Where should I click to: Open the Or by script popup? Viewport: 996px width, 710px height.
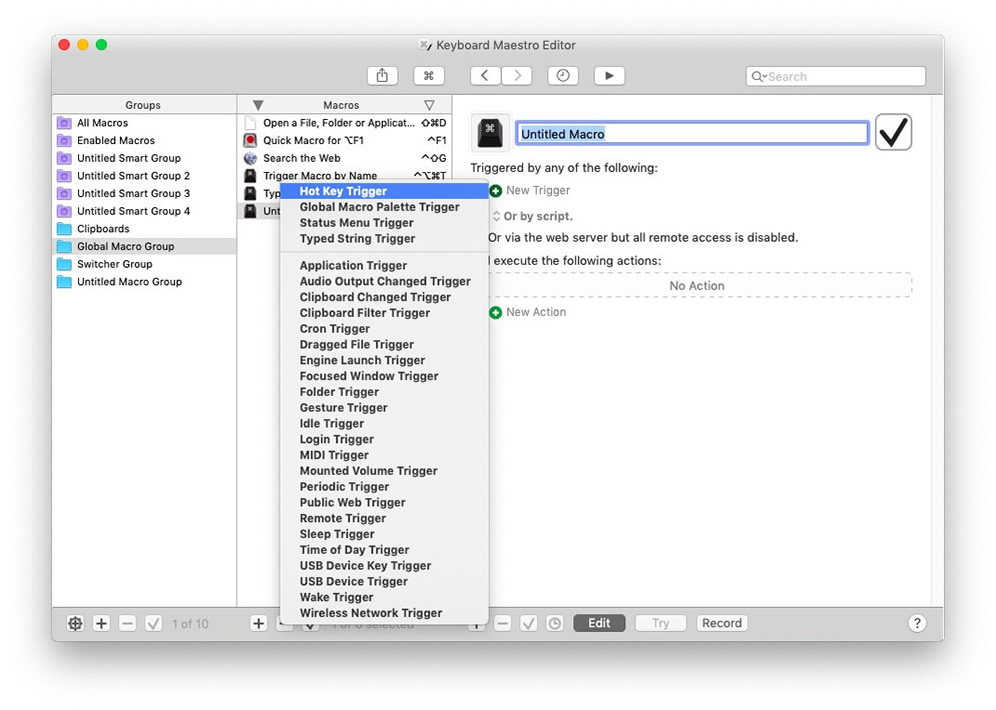[532, 216]
